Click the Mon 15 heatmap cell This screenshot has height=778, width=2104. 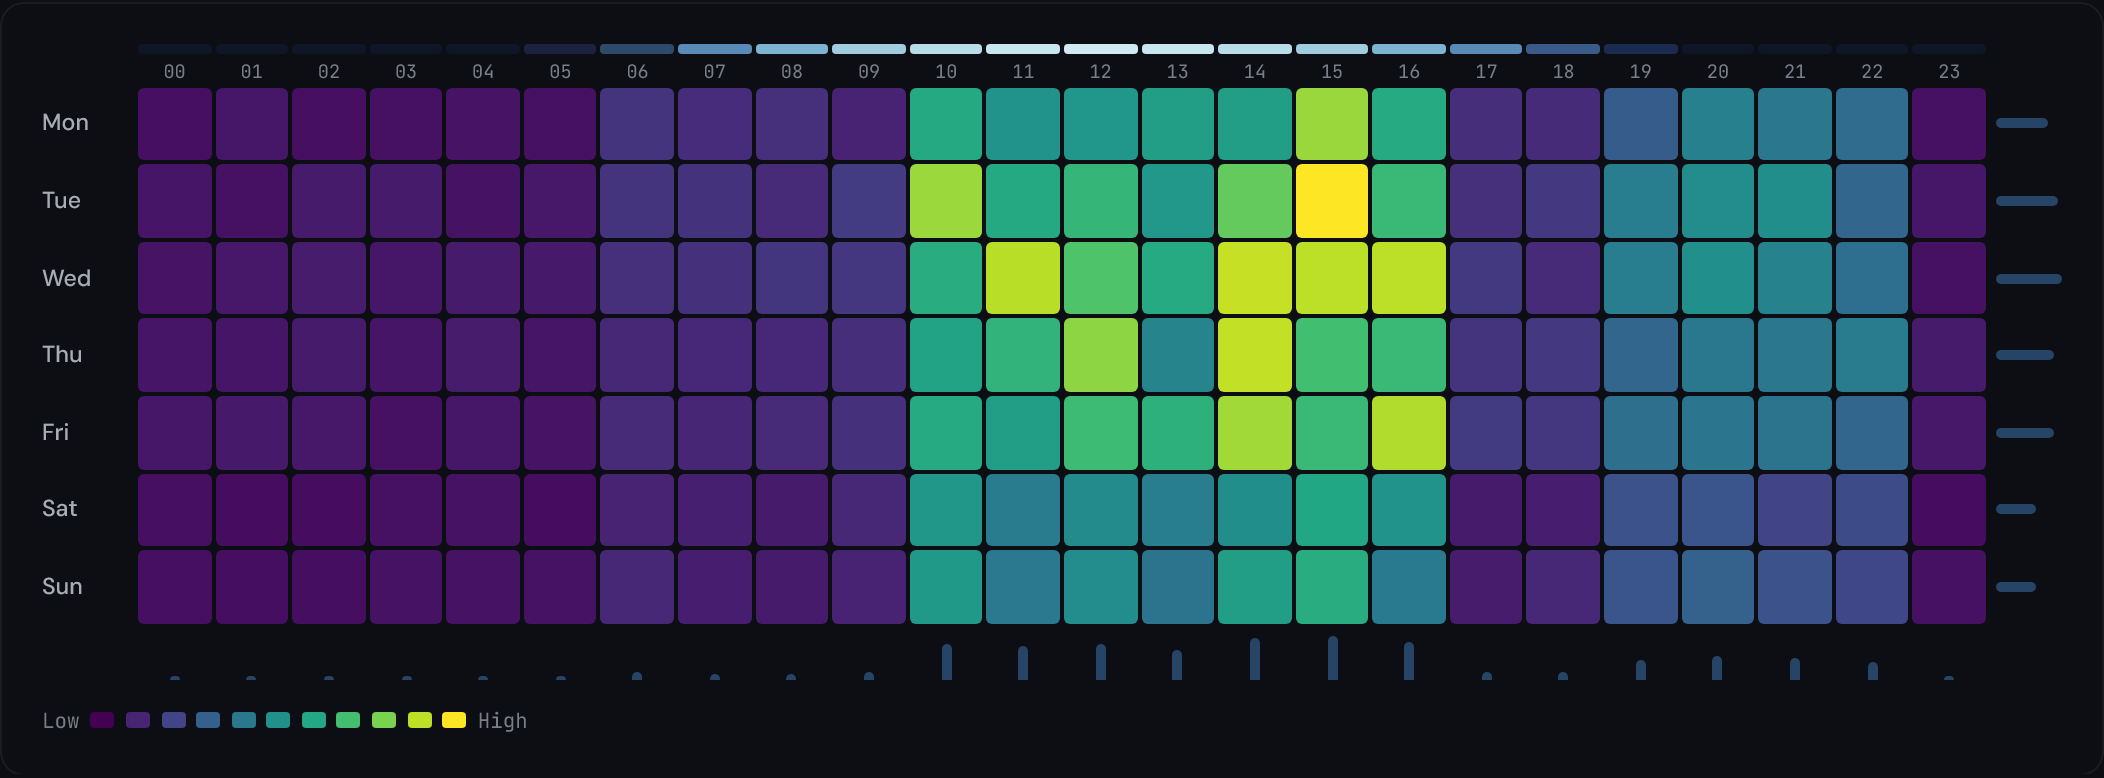(1332, 124)
